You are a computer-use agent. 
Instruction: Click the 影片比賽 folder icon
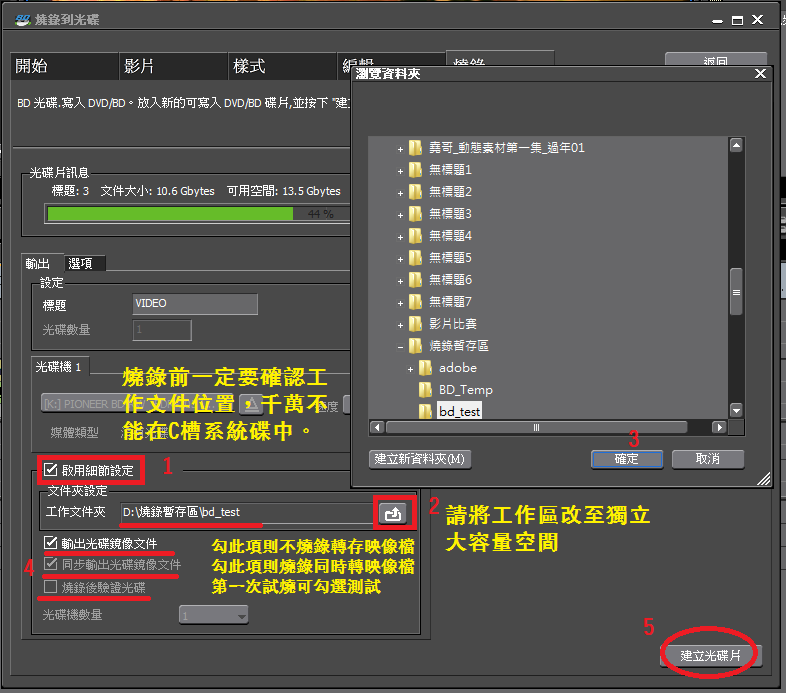point(416,323)
